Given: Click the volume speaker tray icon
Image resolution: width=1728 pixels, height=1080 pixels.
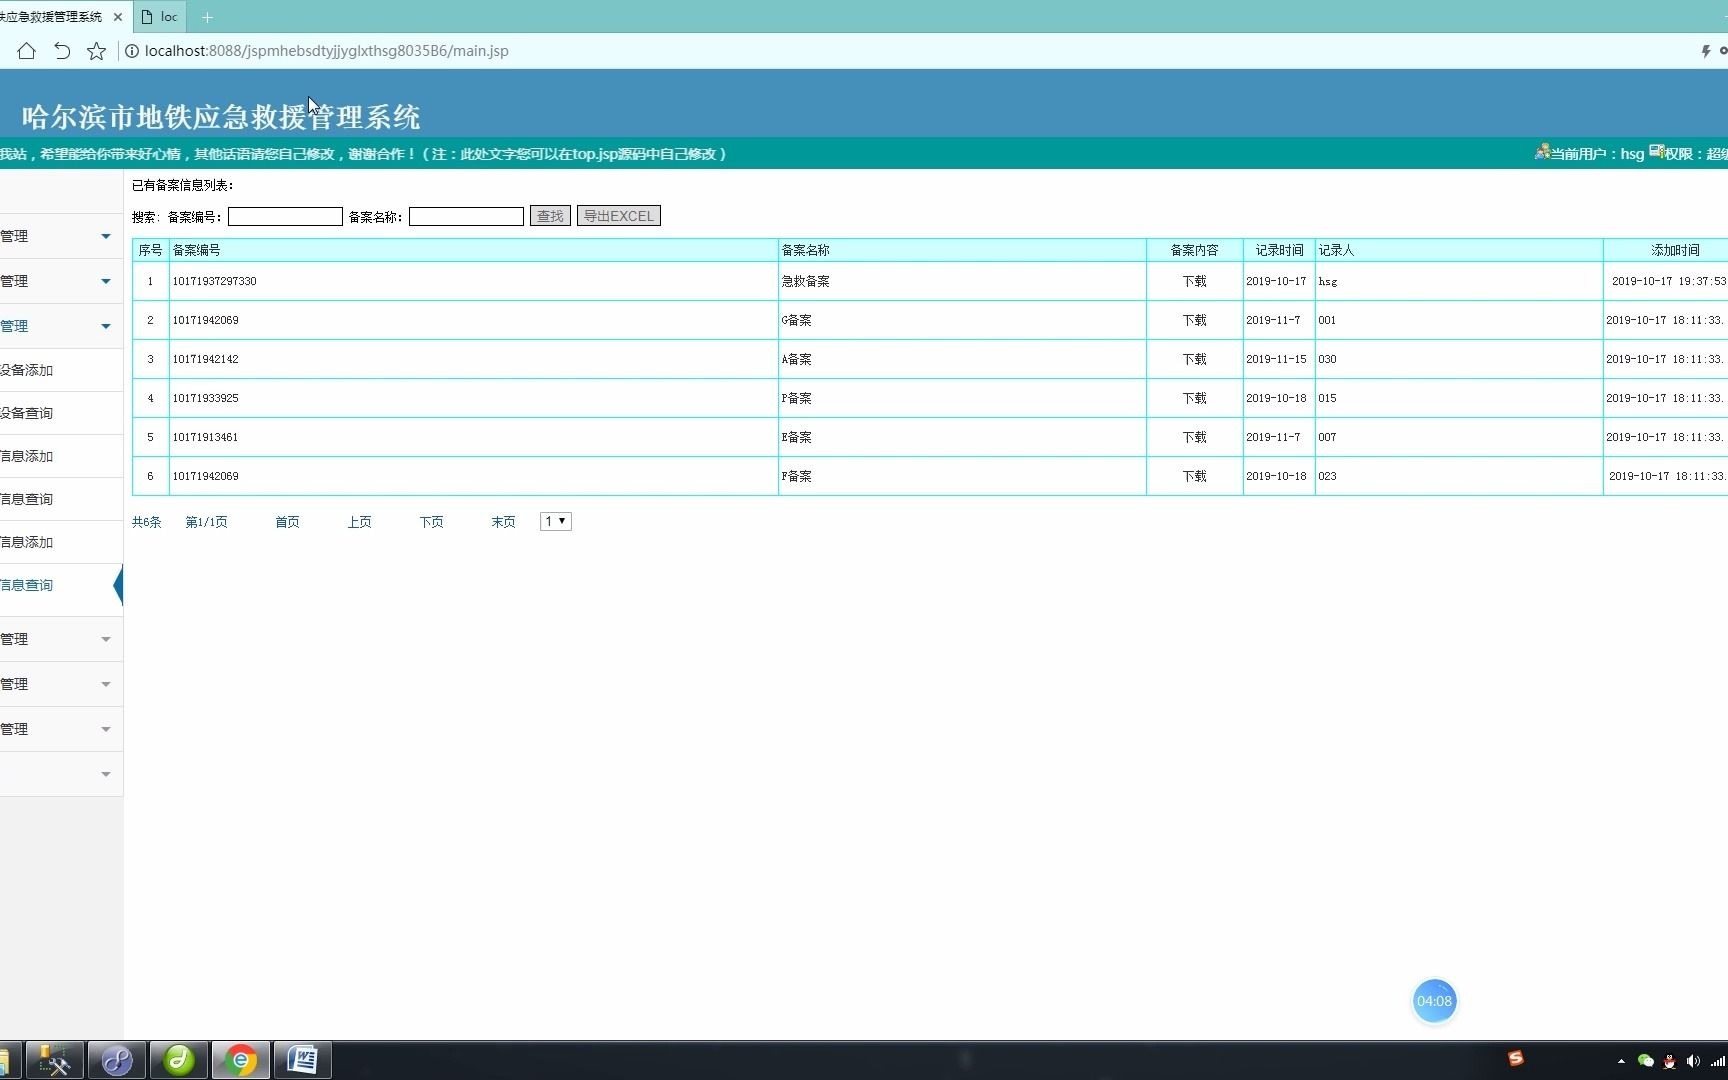Looking at the screenshot, I should [x=1692, y=1061].
